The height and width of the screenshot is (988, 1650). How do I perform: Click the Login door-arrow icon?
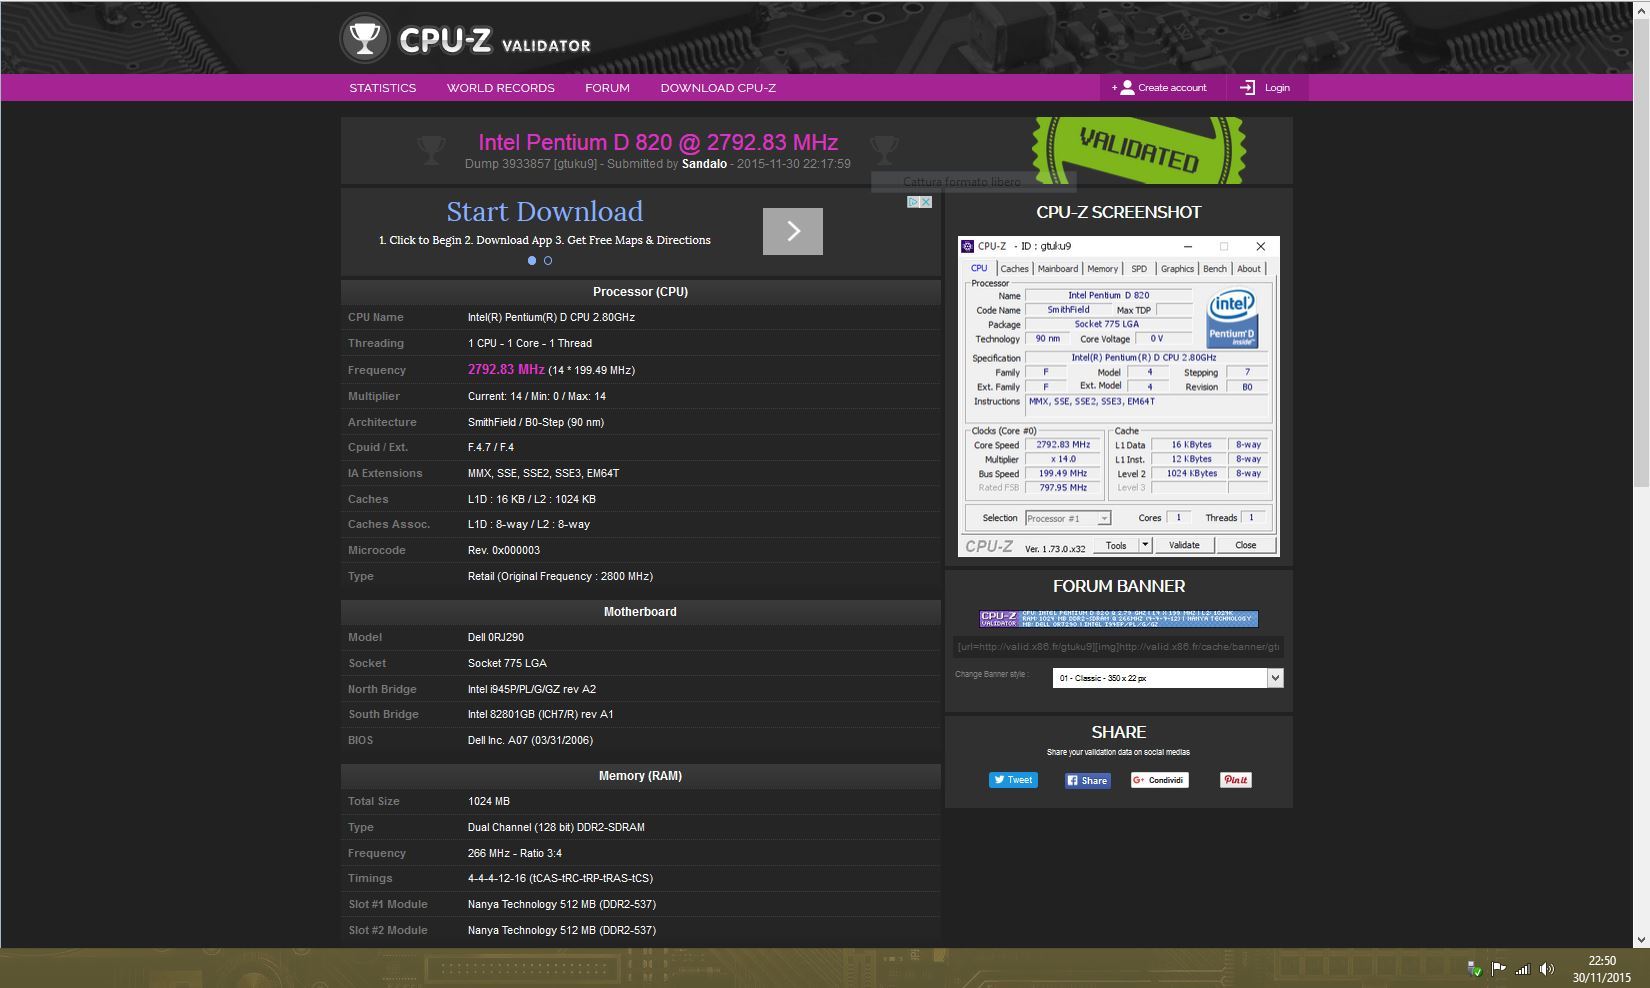click(1247, 88)
